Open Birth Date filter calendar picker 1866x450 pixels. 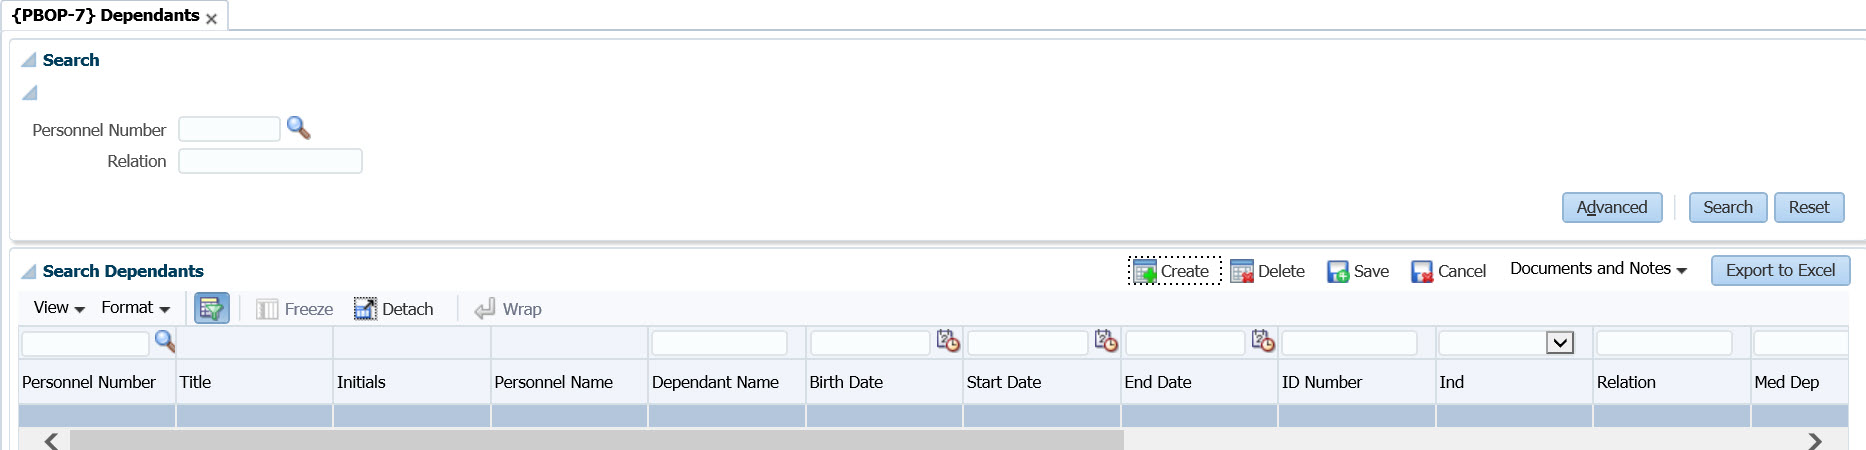pyautogui.click(x=947, y=342)
